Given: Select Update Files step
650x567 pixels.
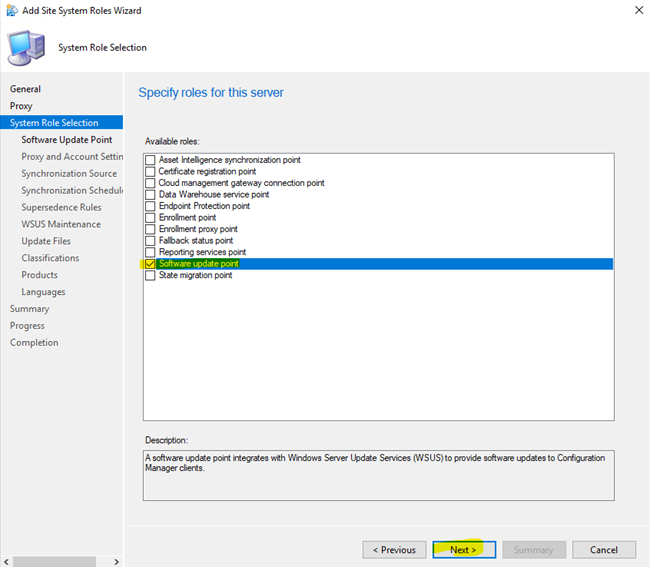Looking at the screenshot, I should (x=46, y=241).
